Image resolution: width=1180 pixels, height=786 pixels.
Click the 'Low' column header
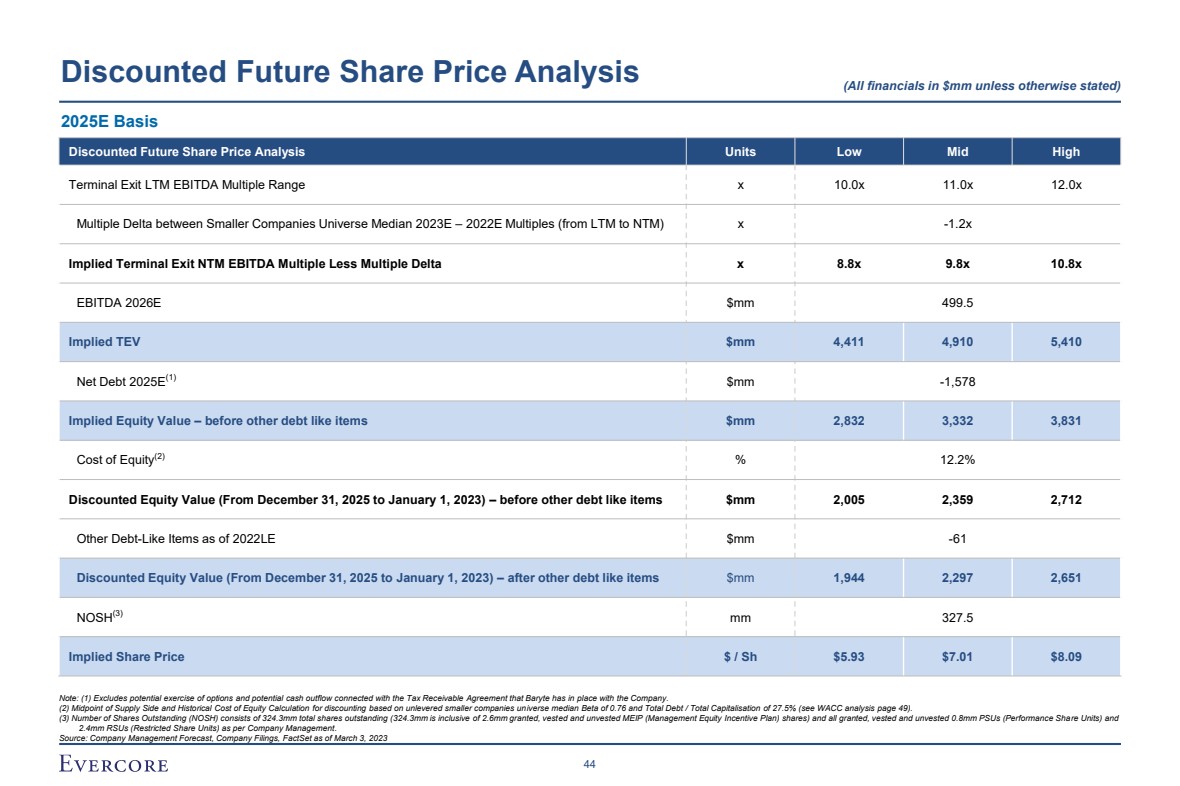point(848,152)
